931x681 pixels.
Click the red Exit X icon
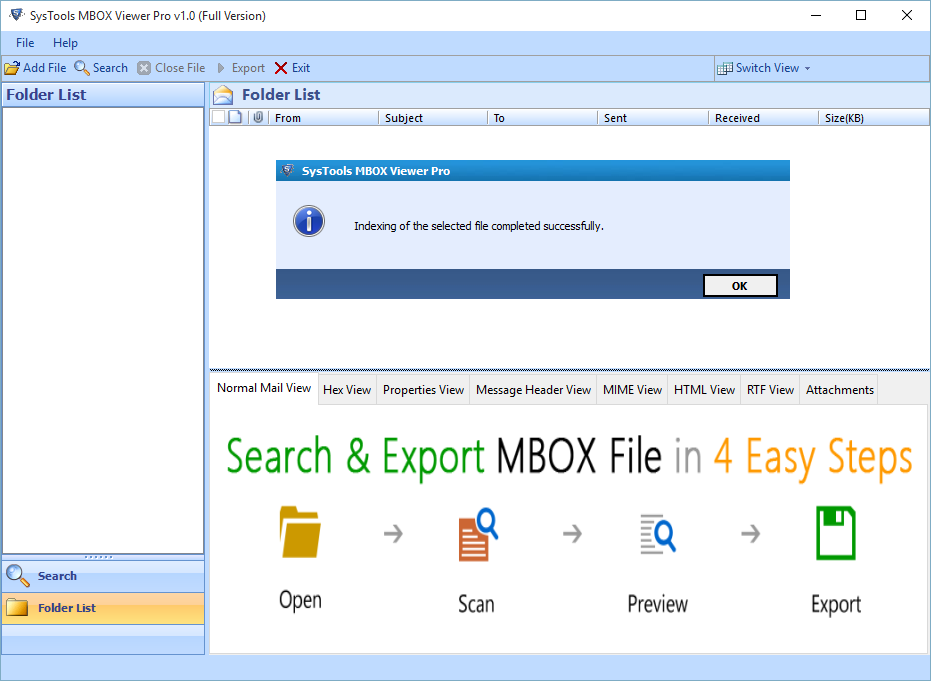coord(281,68)
